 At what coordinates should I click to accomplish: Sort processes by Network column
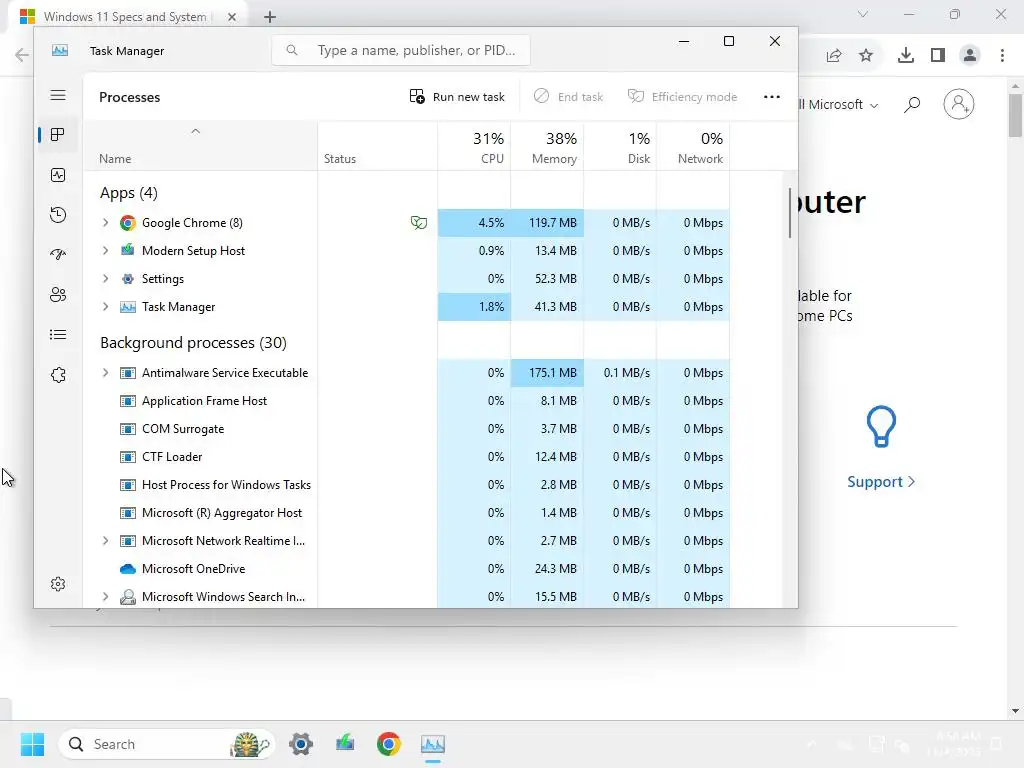[x=693, y=147]
